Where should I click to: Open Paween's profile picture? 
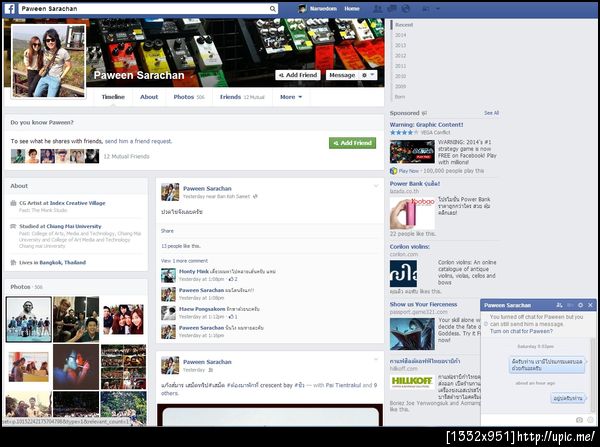tap(49, 61)
